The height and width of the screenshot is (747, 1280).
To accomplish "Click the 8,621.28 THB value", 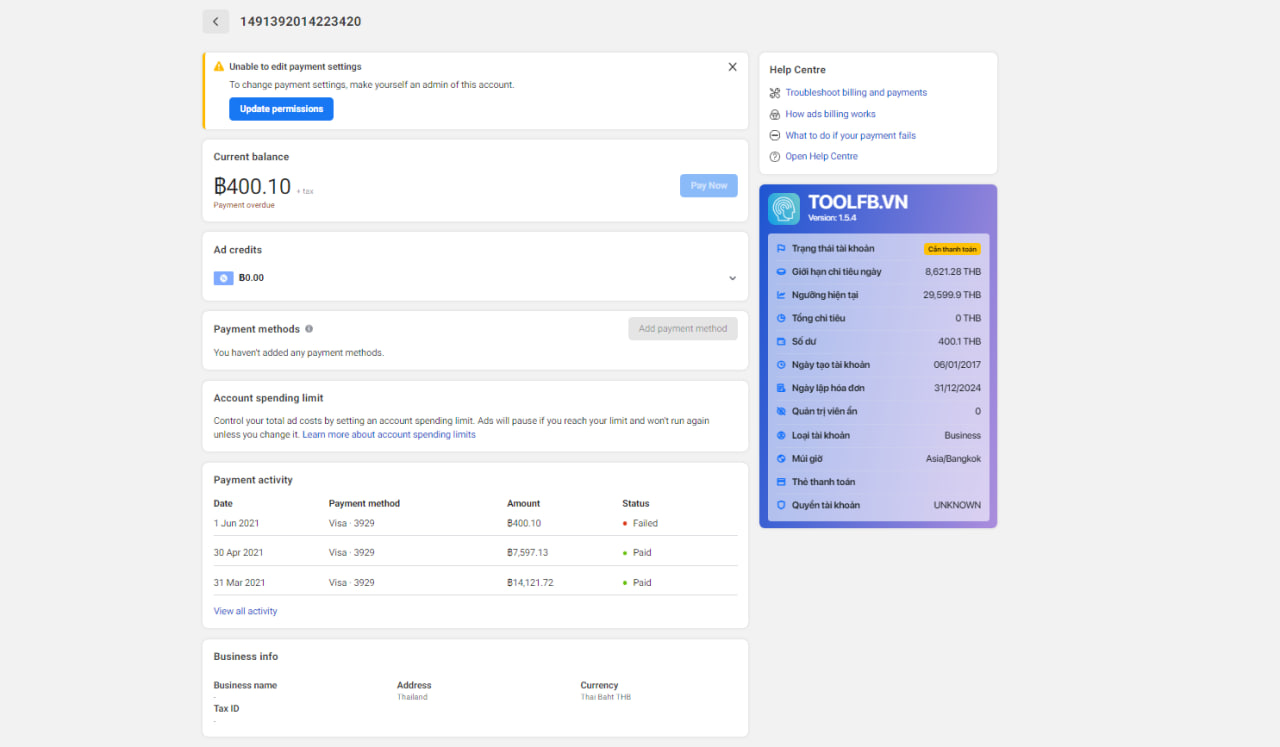I will point(953,272).
